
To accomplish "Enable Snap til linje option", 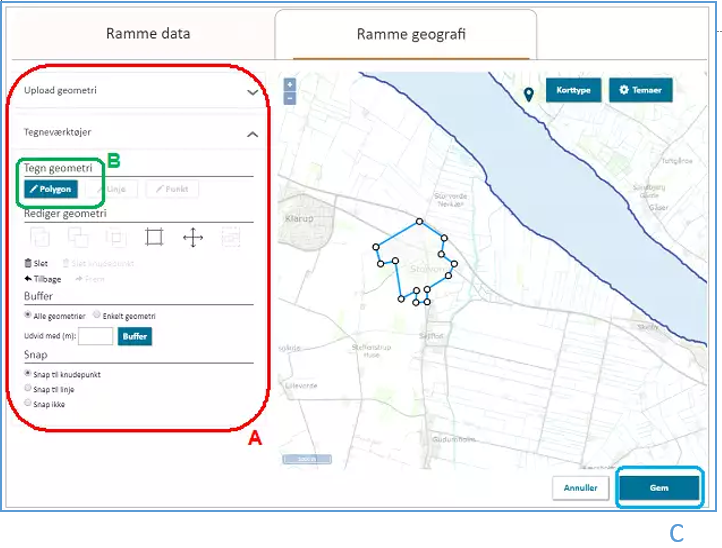I will click(28, 389).
